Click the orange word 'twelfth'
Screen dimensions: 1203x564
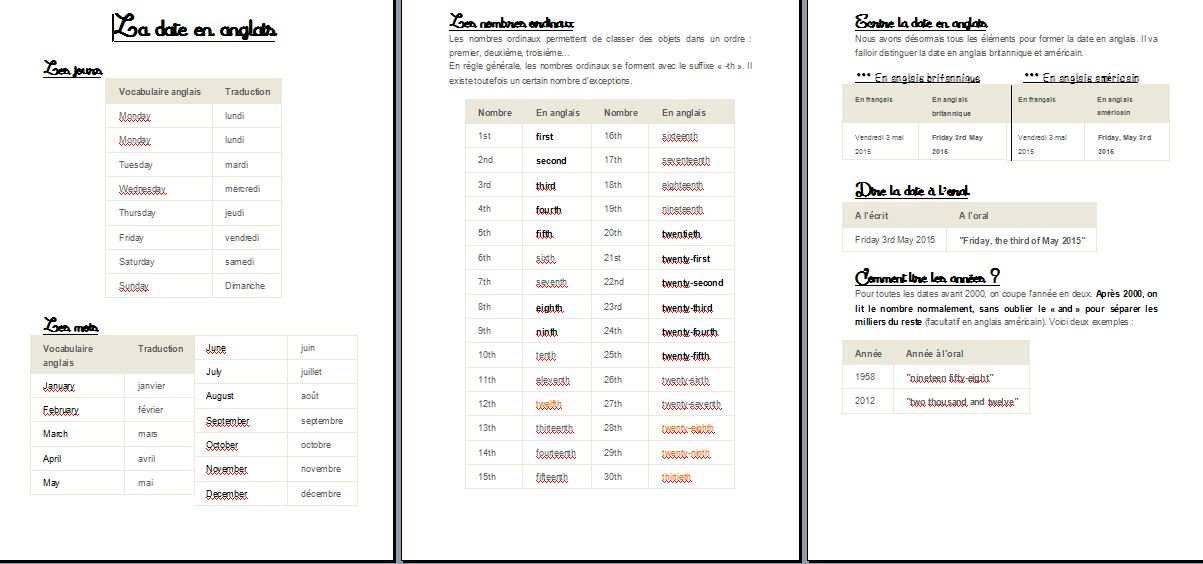coord(549,404)
